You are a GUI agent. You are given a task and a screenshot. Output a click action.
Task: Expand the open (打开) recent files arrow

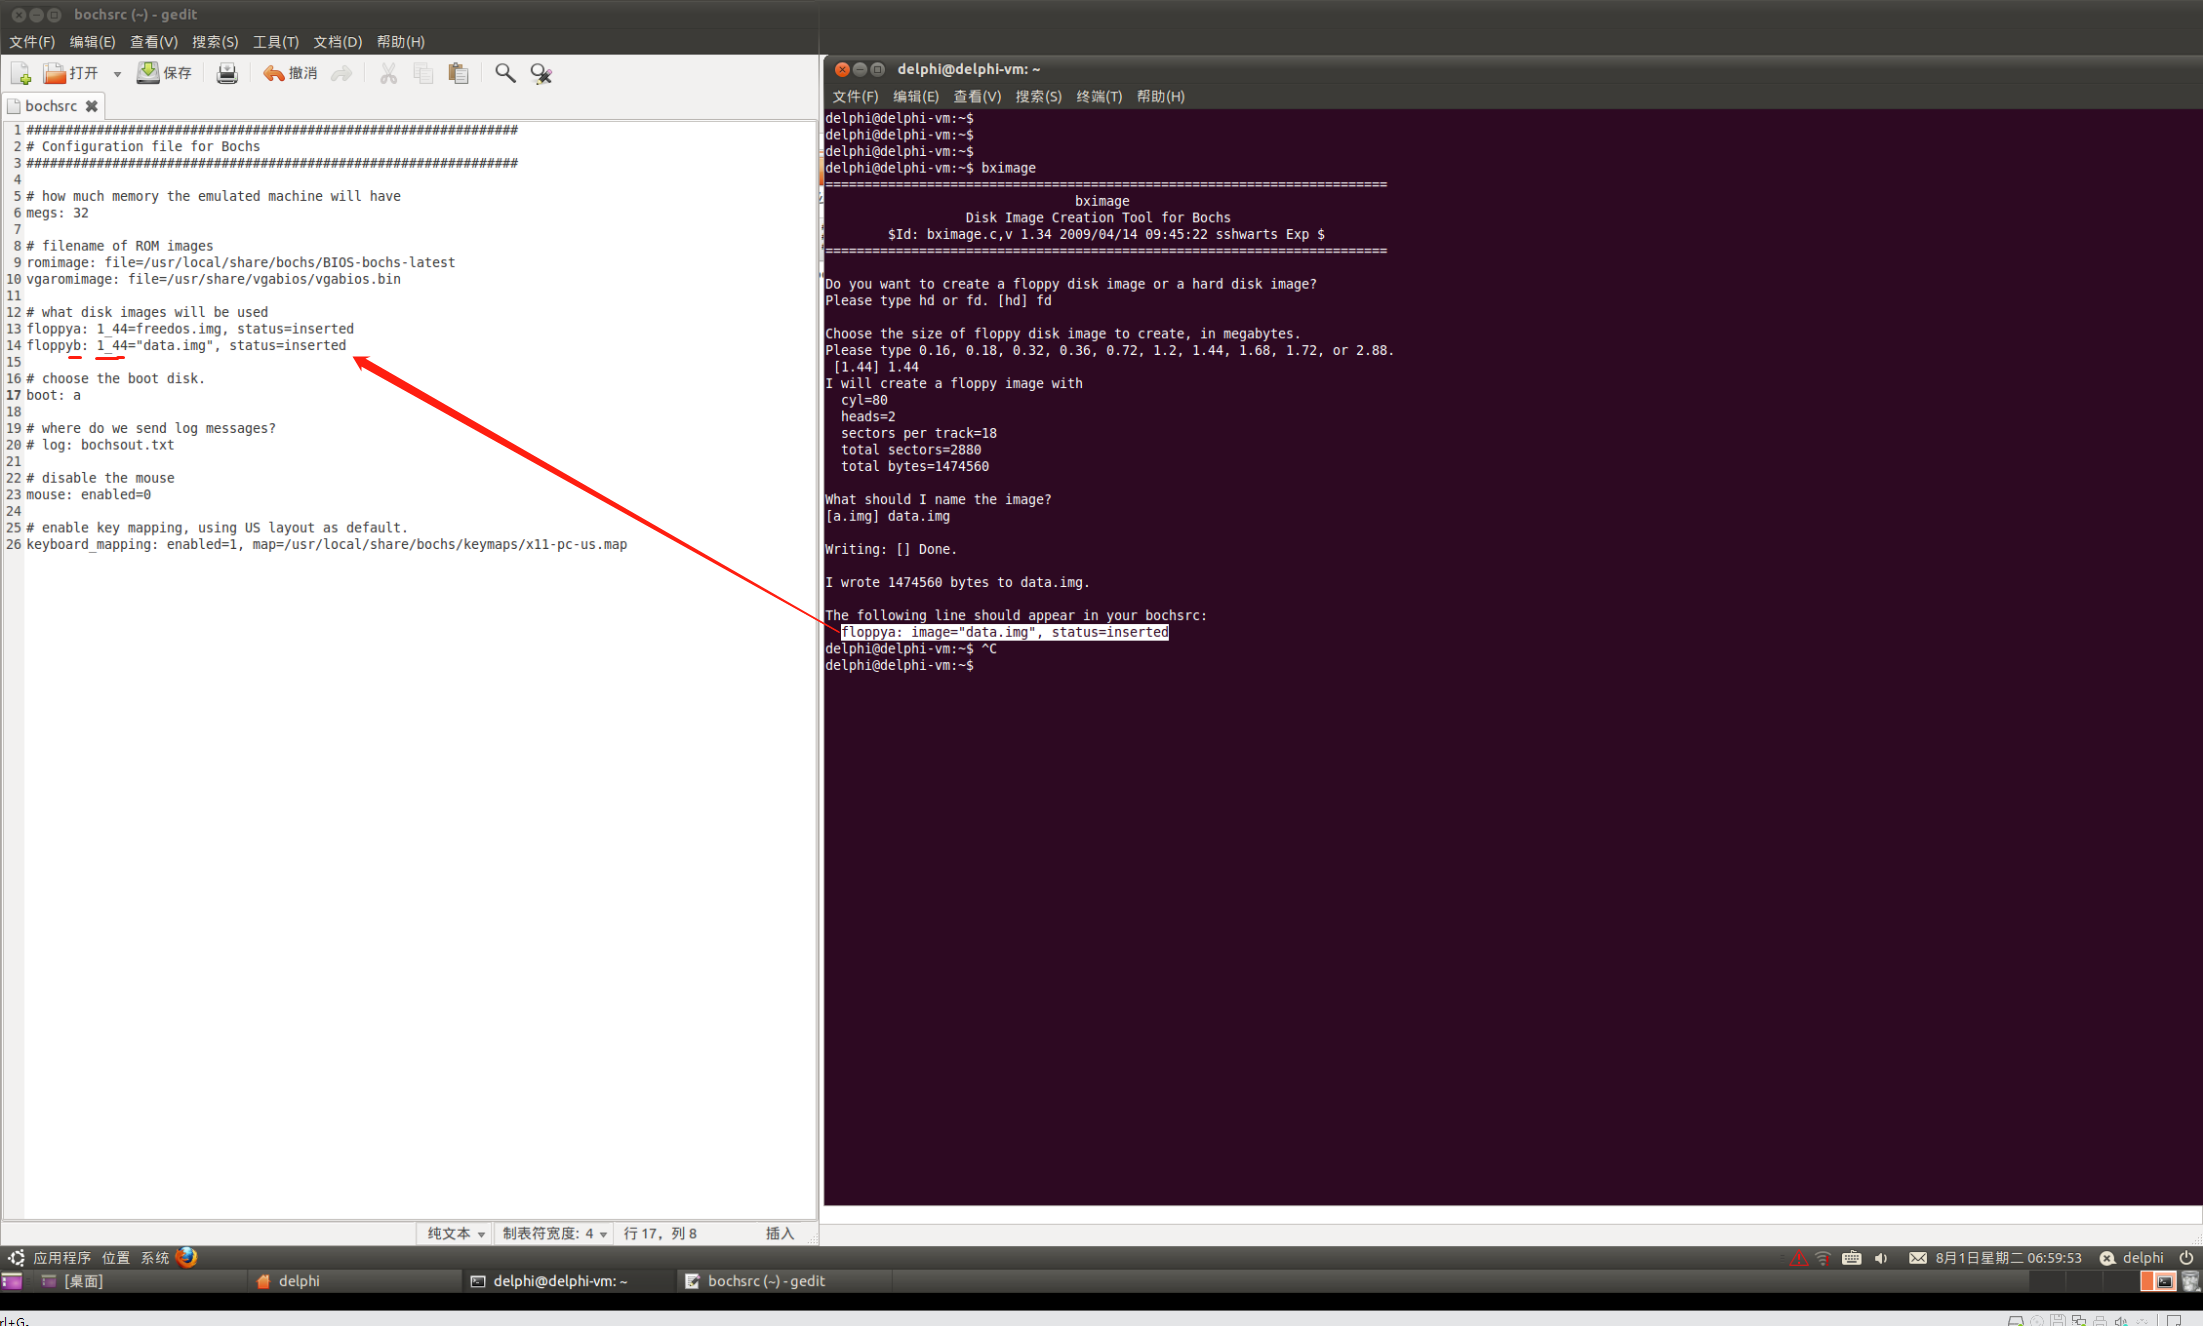tap(117, 74)
